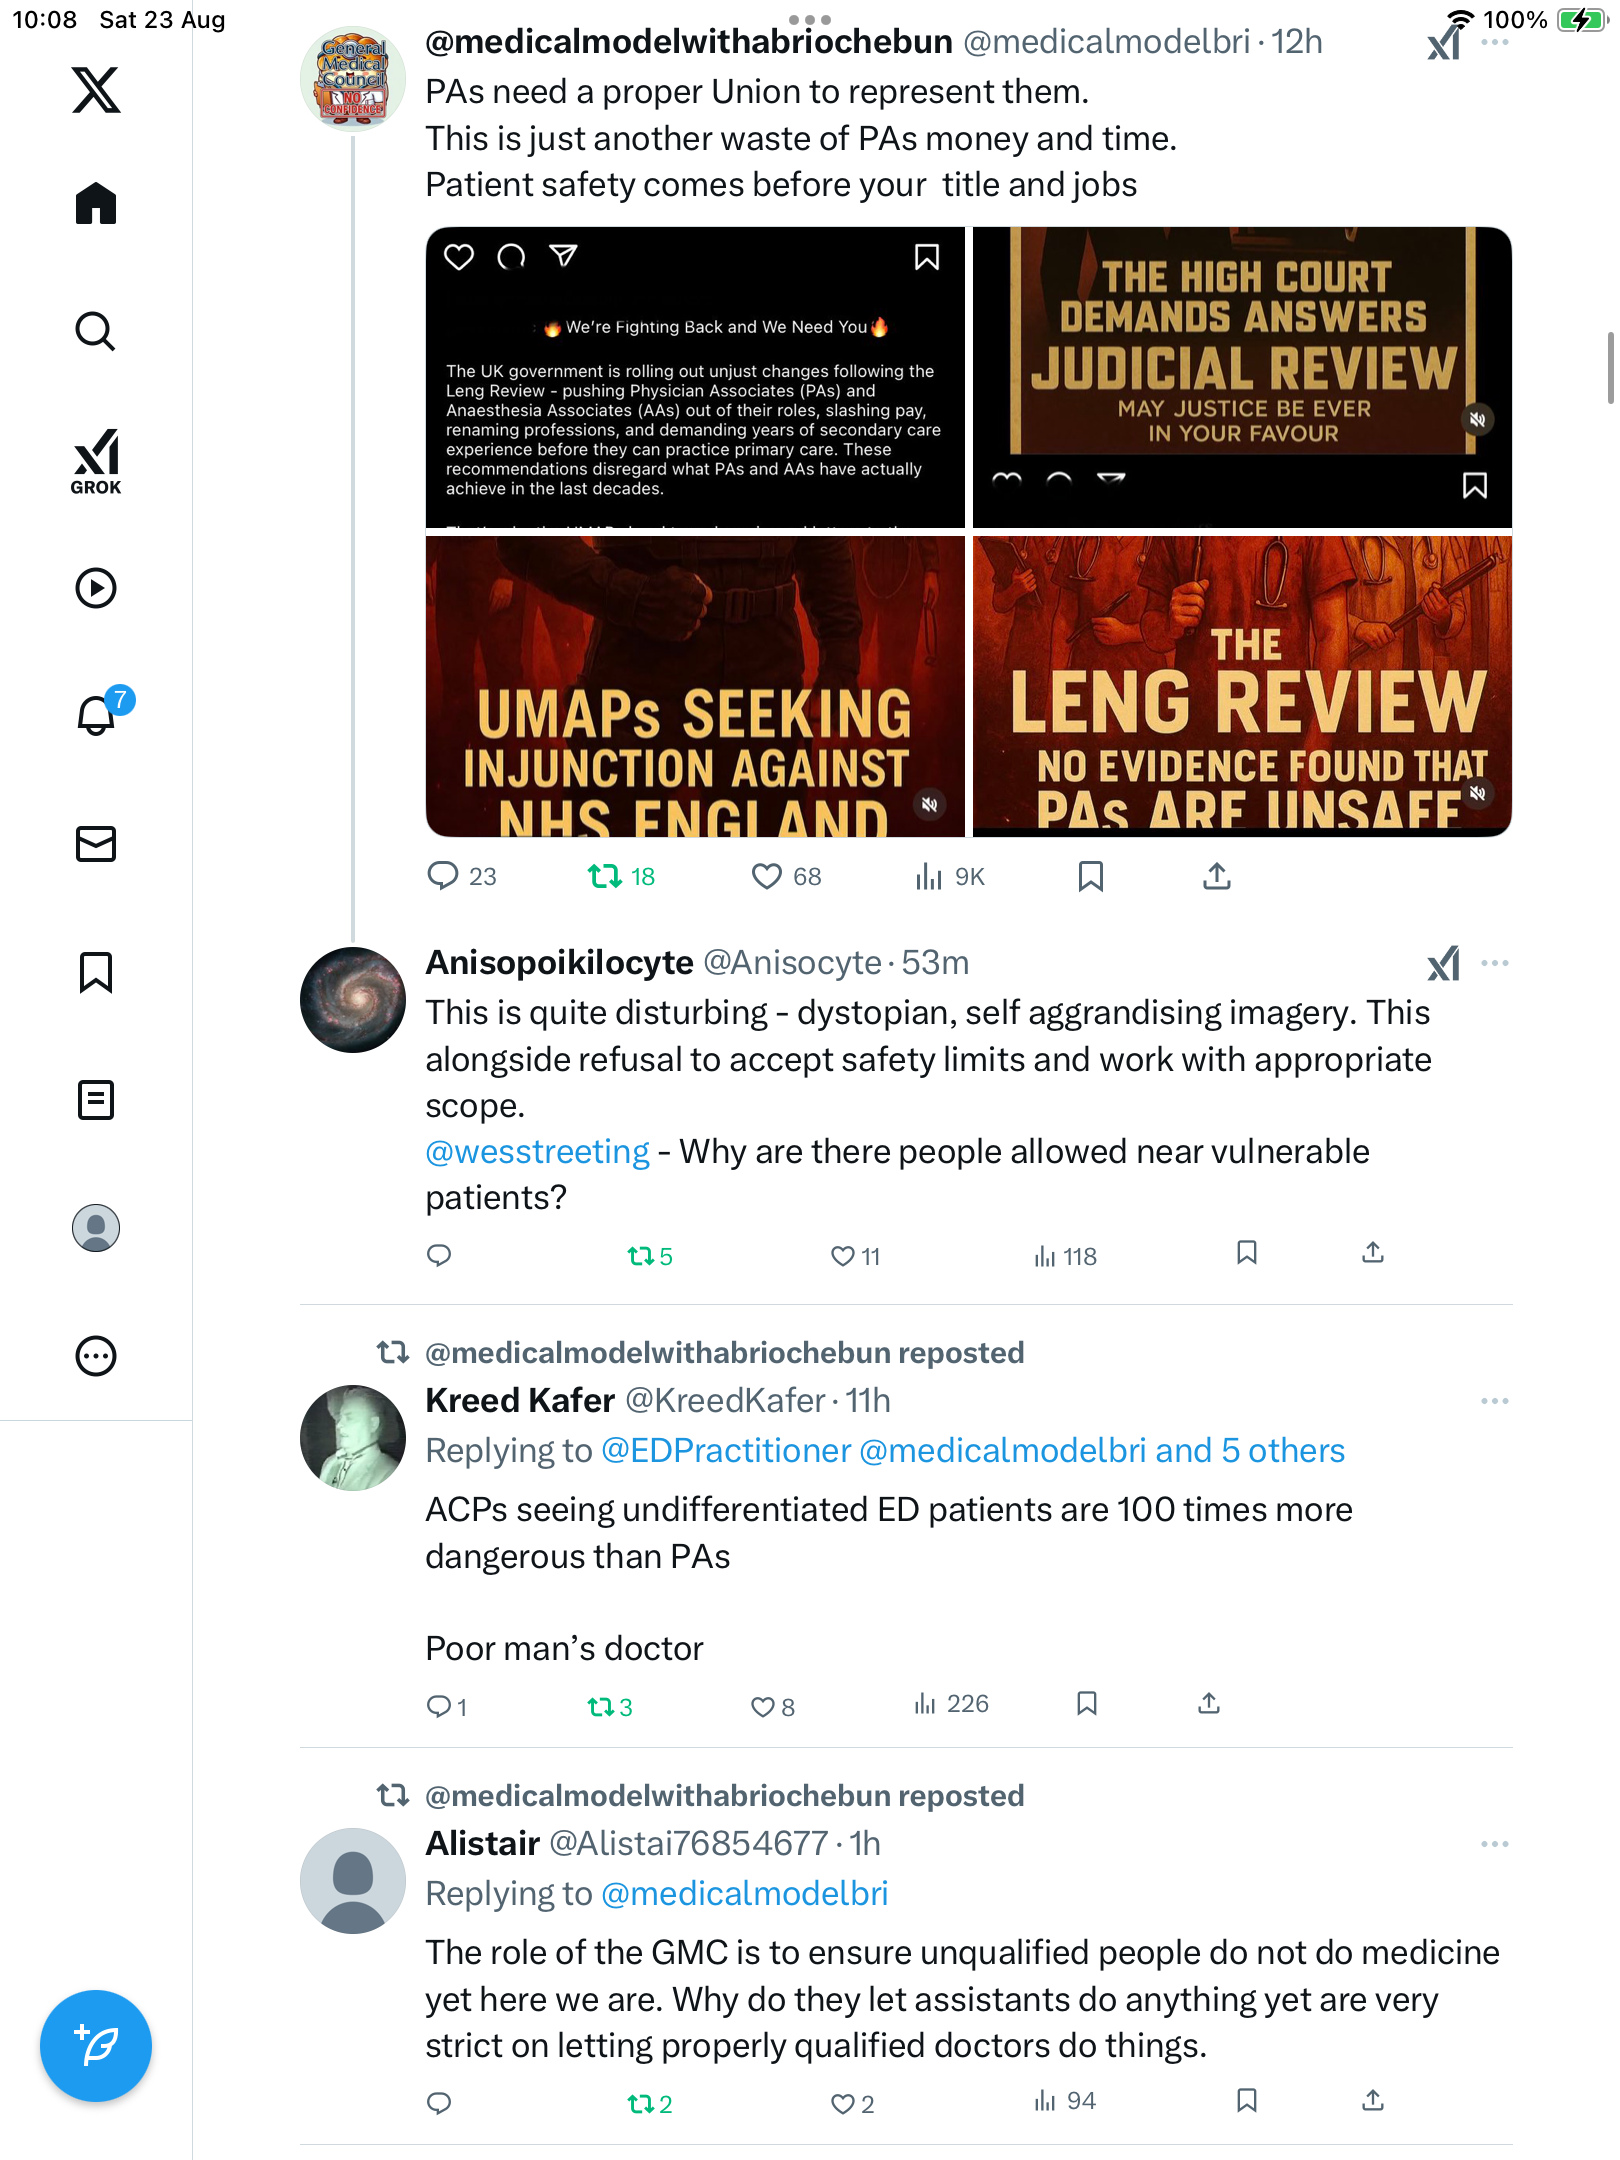The image size is (1620, 2160).
Task: Open the more options circle in sidebar
Action: pyautogui.click(x=96, y=1356)
